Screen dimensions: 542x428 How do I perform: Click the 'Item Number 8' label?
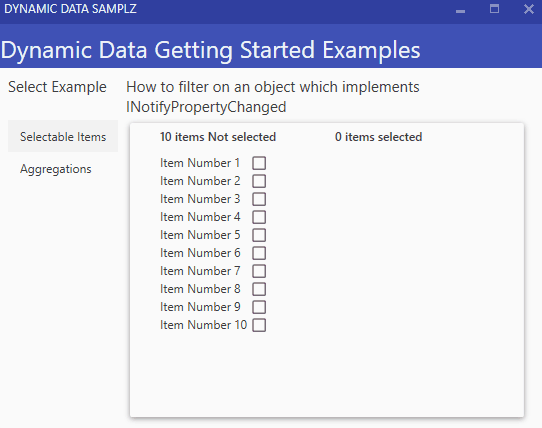pos(200,289)
